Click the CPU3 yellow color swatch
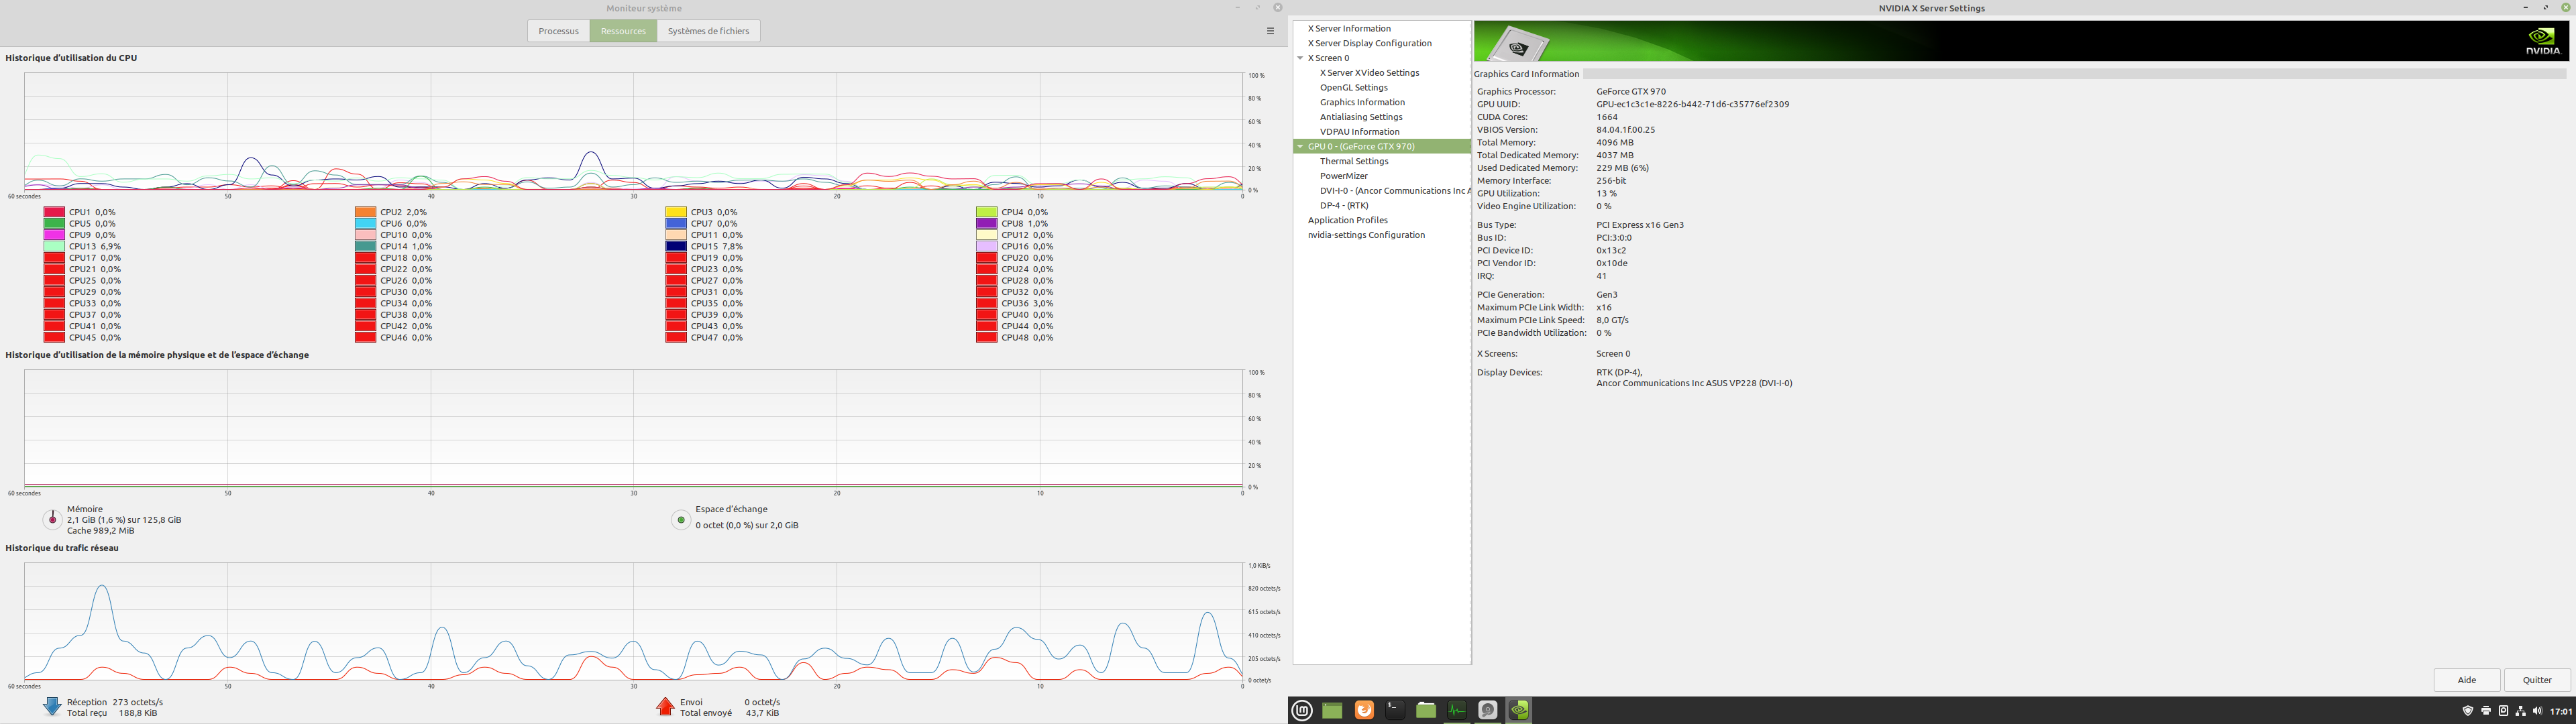This screenshot has height=724, width=2576. [x=676, y=212]
